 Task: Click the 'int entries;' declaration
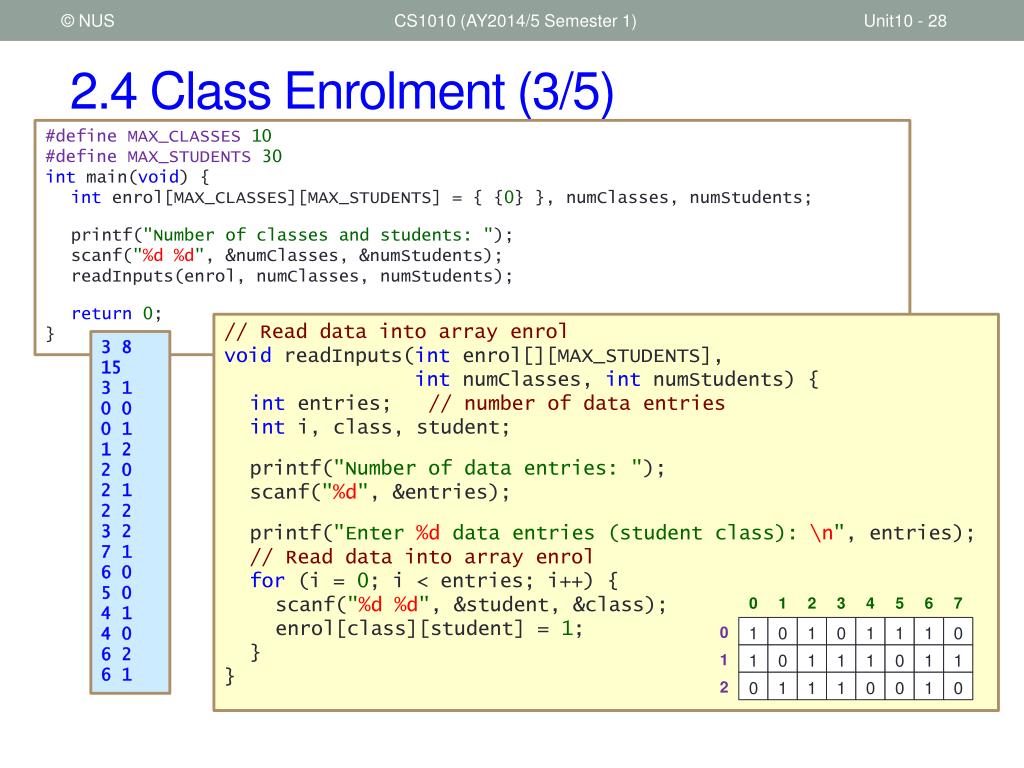point(320,403)
